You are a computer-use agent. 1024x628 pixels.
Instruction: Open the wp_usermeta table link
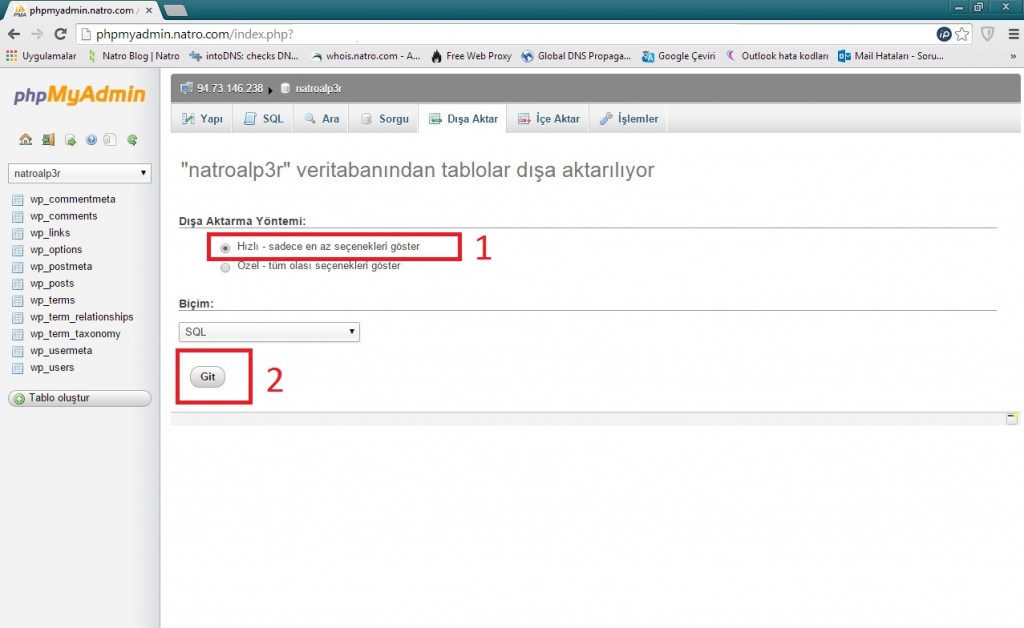[x=61, y=351]
